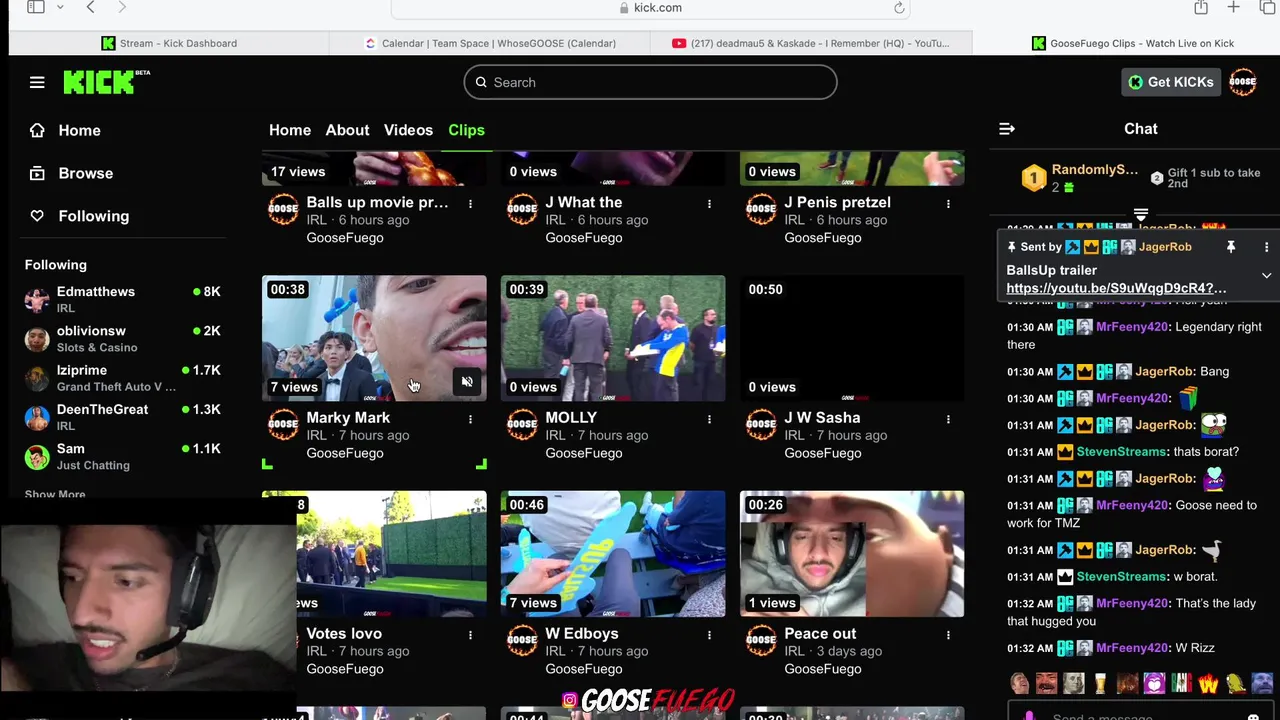Select the GooseFuego Clips browser tab
Screen dimensions: 1280x720
pyautogui.click(x=1132, y=43)
